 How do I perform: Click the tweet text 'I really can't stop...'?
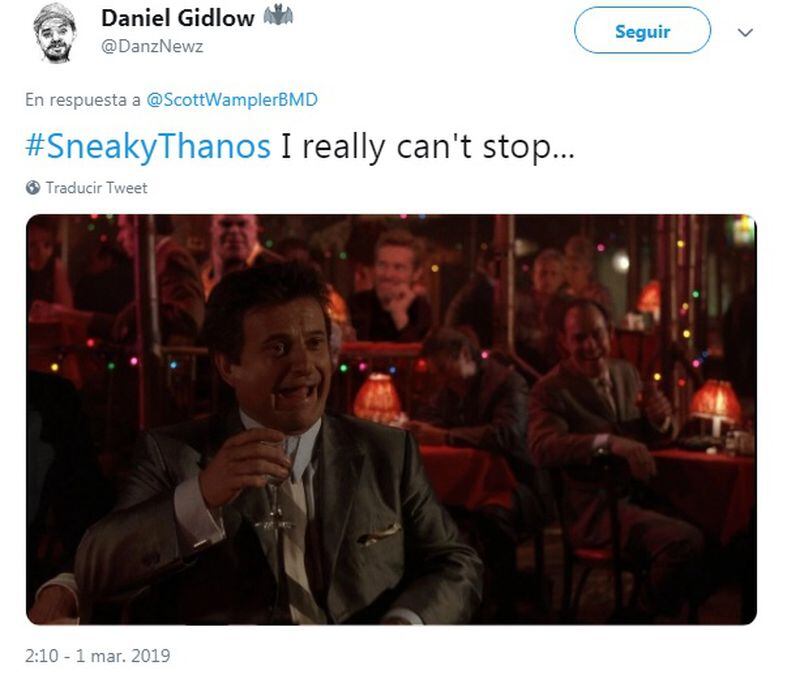(x=428, y=146)
